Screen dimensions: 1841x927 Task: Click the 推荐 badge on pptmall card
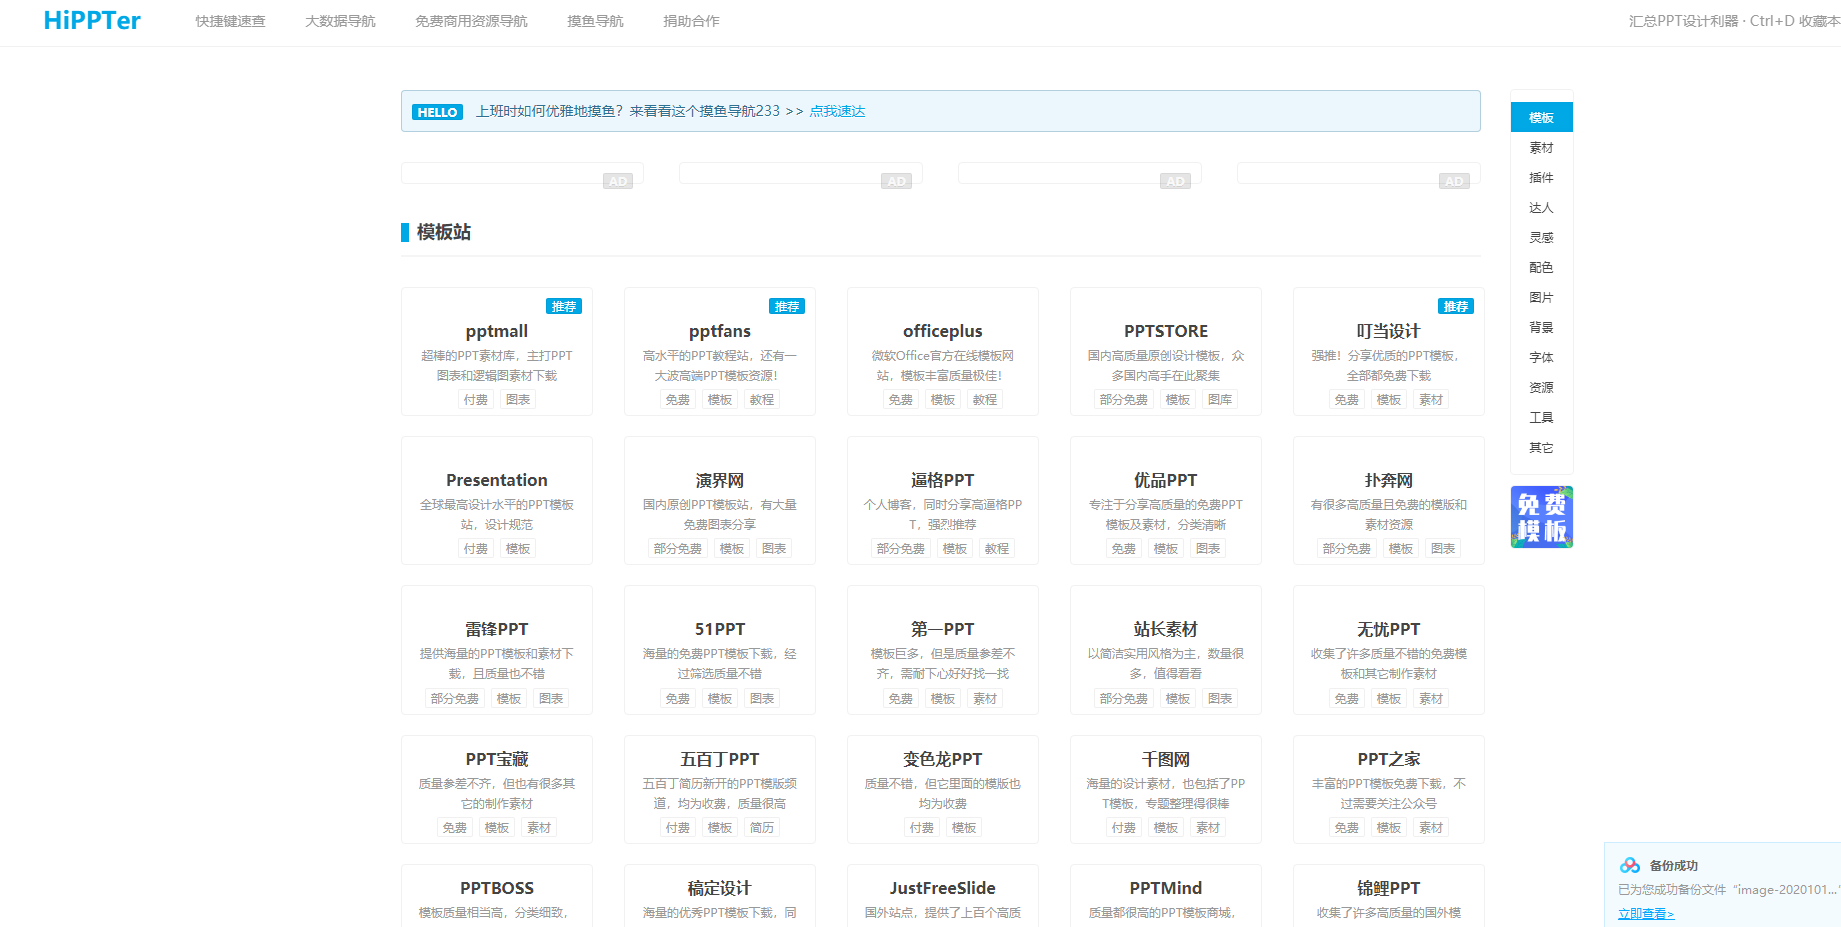pyautogui.click(x=564, y=306)
